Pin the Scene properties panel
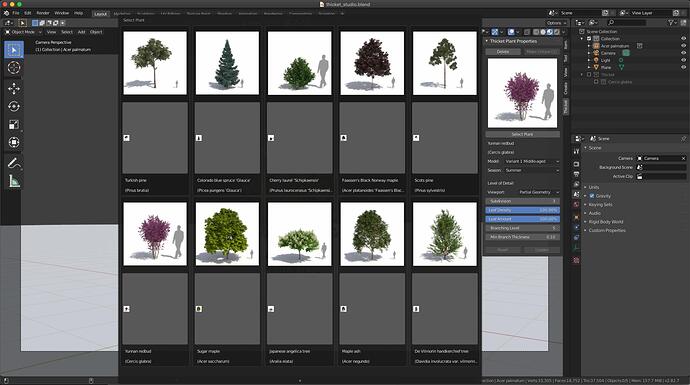Image resolution: width=690 pixels, height=385 pixels. [683, 139]
